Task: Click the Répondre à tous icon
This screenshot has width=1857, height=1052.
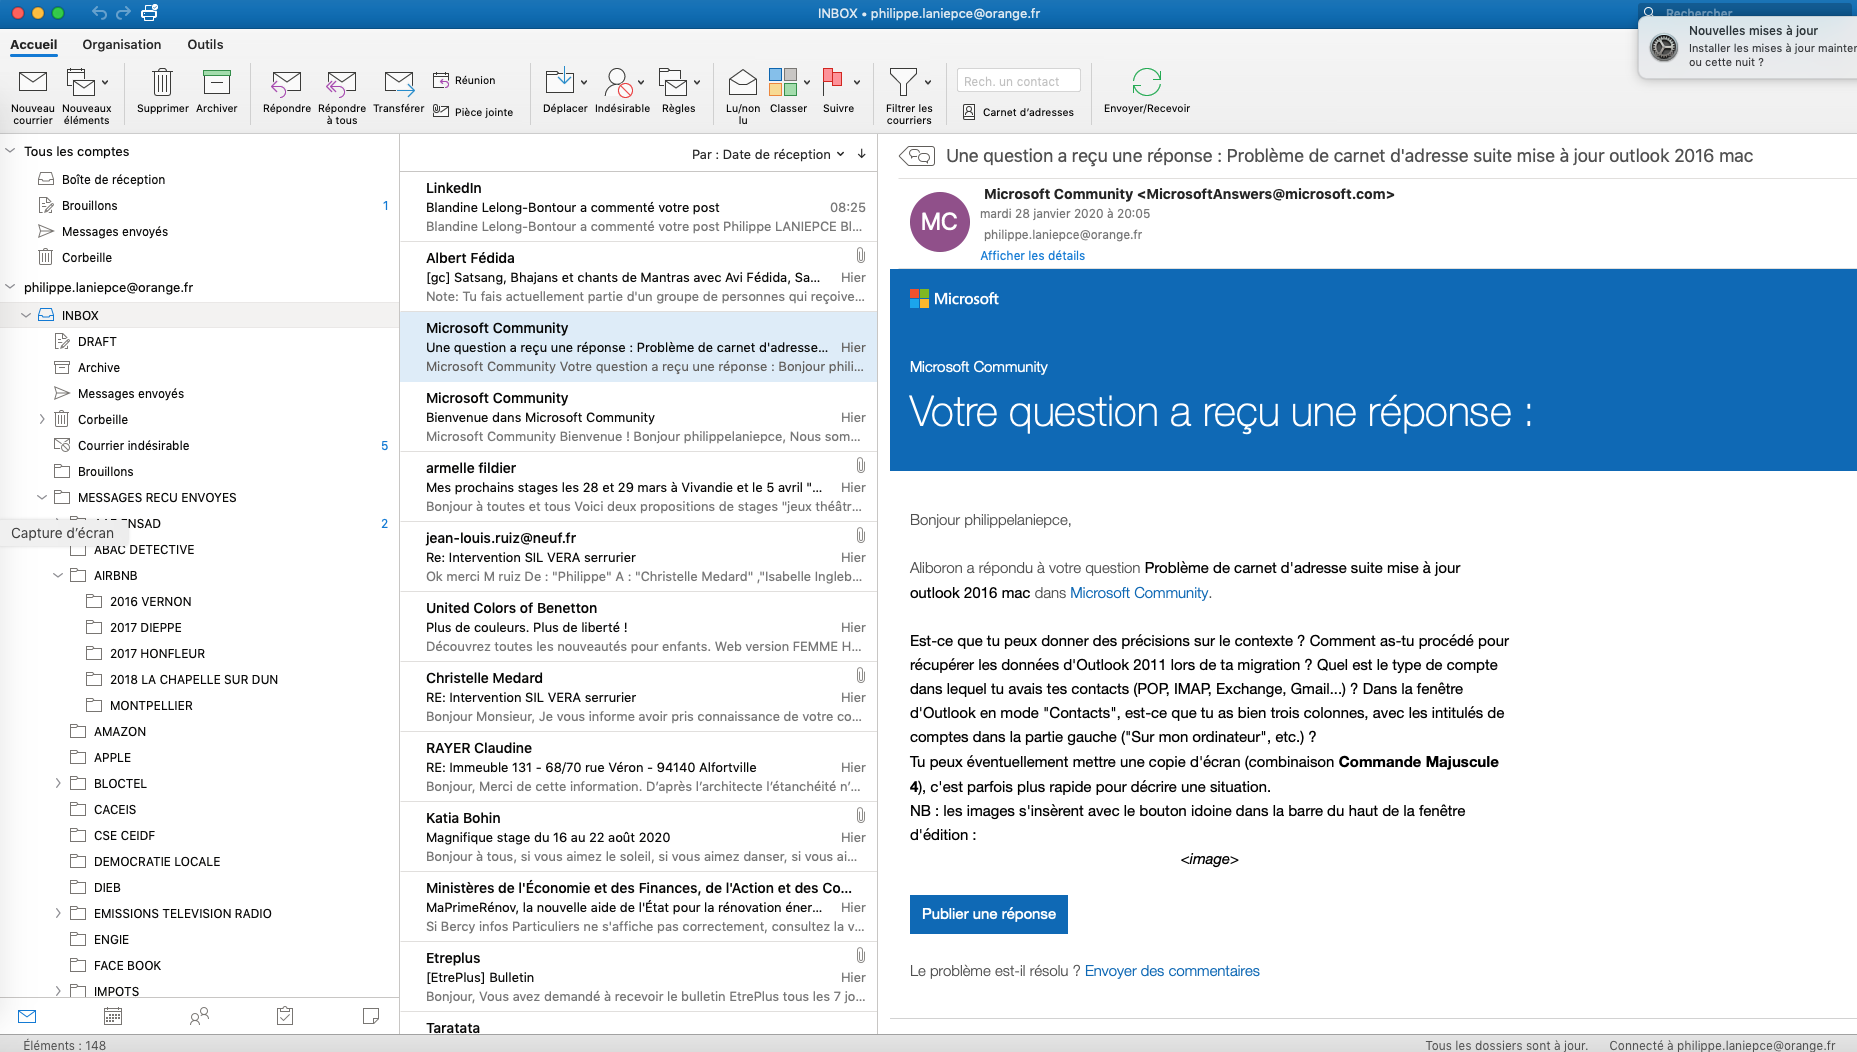Action: coord(341,83)
